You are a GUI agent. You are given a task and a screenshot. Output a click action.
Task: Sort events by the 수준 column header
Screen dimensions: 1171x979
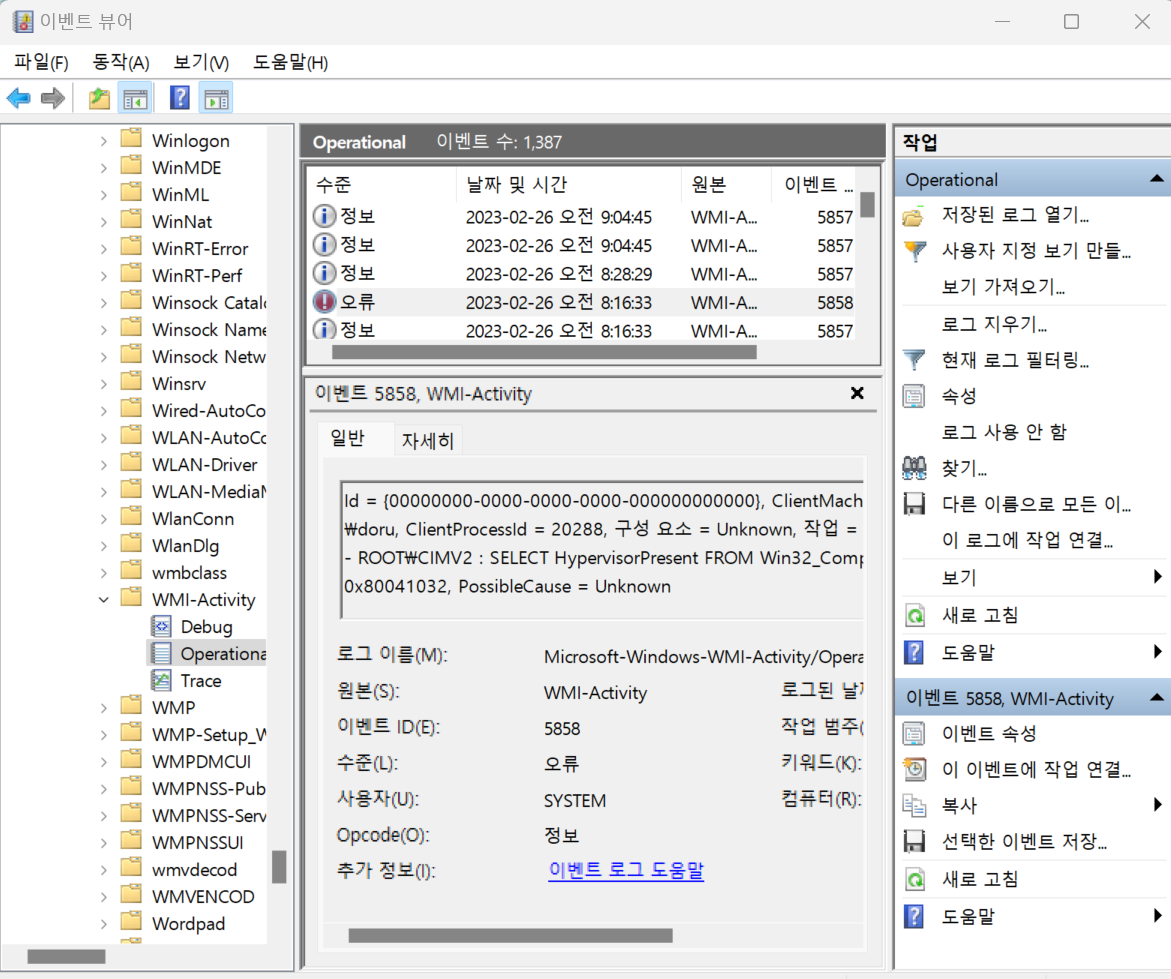[381, 184]
